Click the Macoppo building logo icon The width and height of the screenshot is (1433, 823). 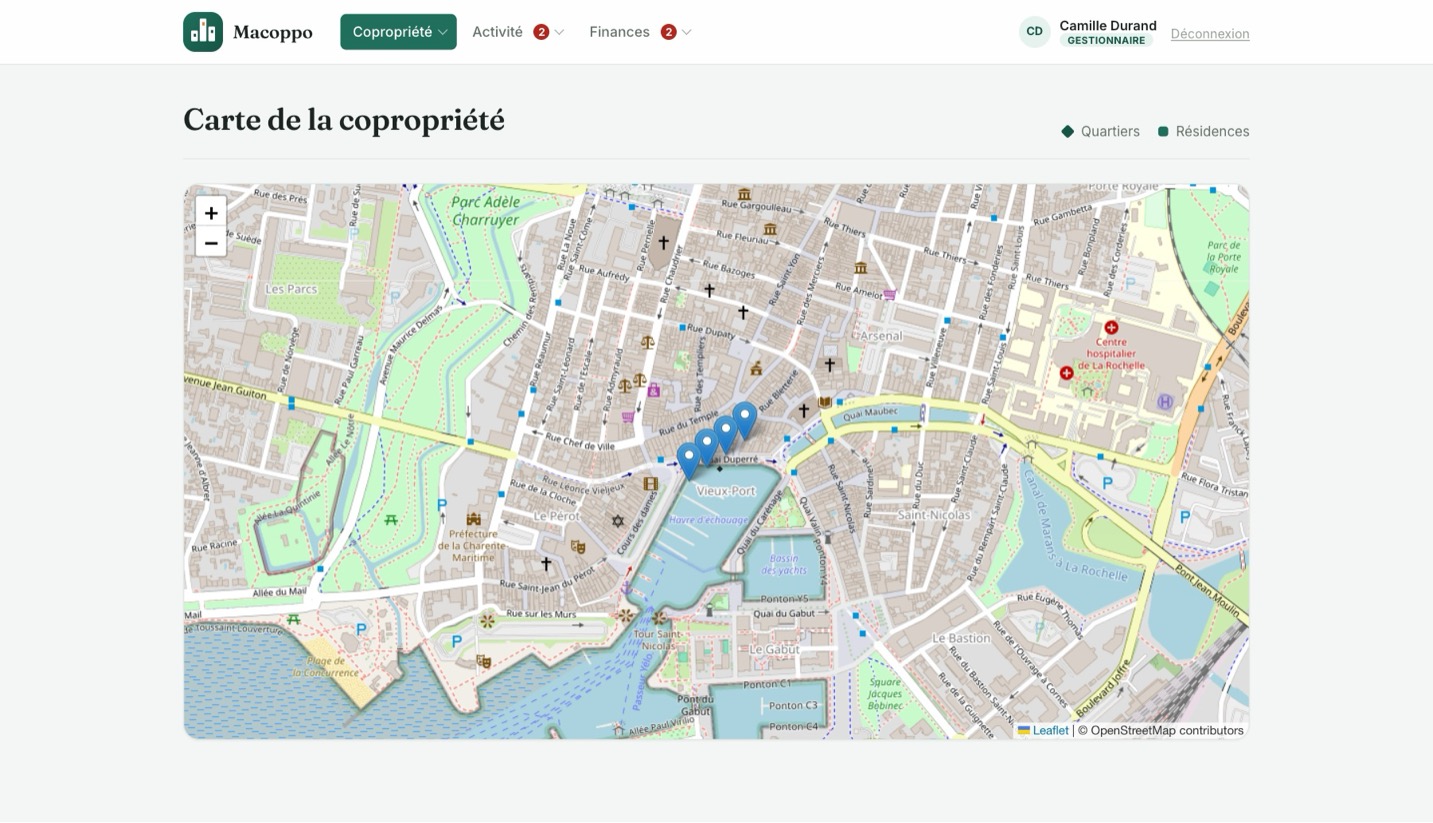point(203,32)
